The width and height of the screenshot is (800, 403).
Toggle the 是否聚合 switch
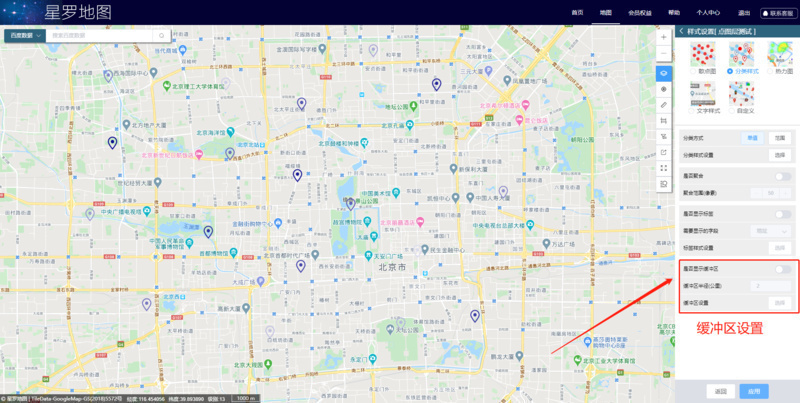[783, 176]
